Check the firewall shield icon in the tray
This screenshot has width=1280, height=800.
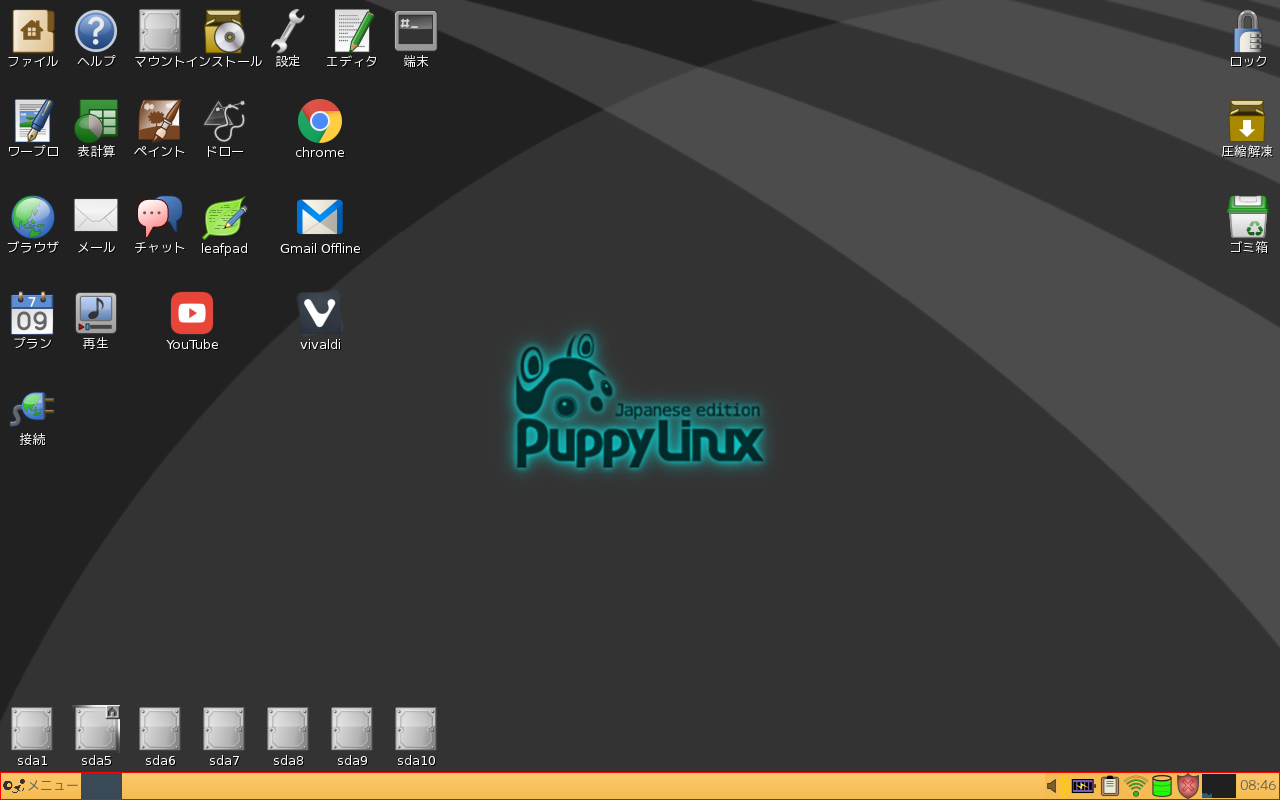coord(1188,785)
